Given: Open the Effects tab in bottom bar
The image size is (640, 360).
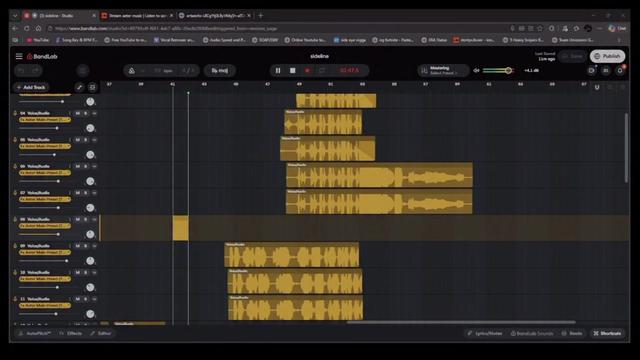Looking at the screenshot, I should [71, 333].
